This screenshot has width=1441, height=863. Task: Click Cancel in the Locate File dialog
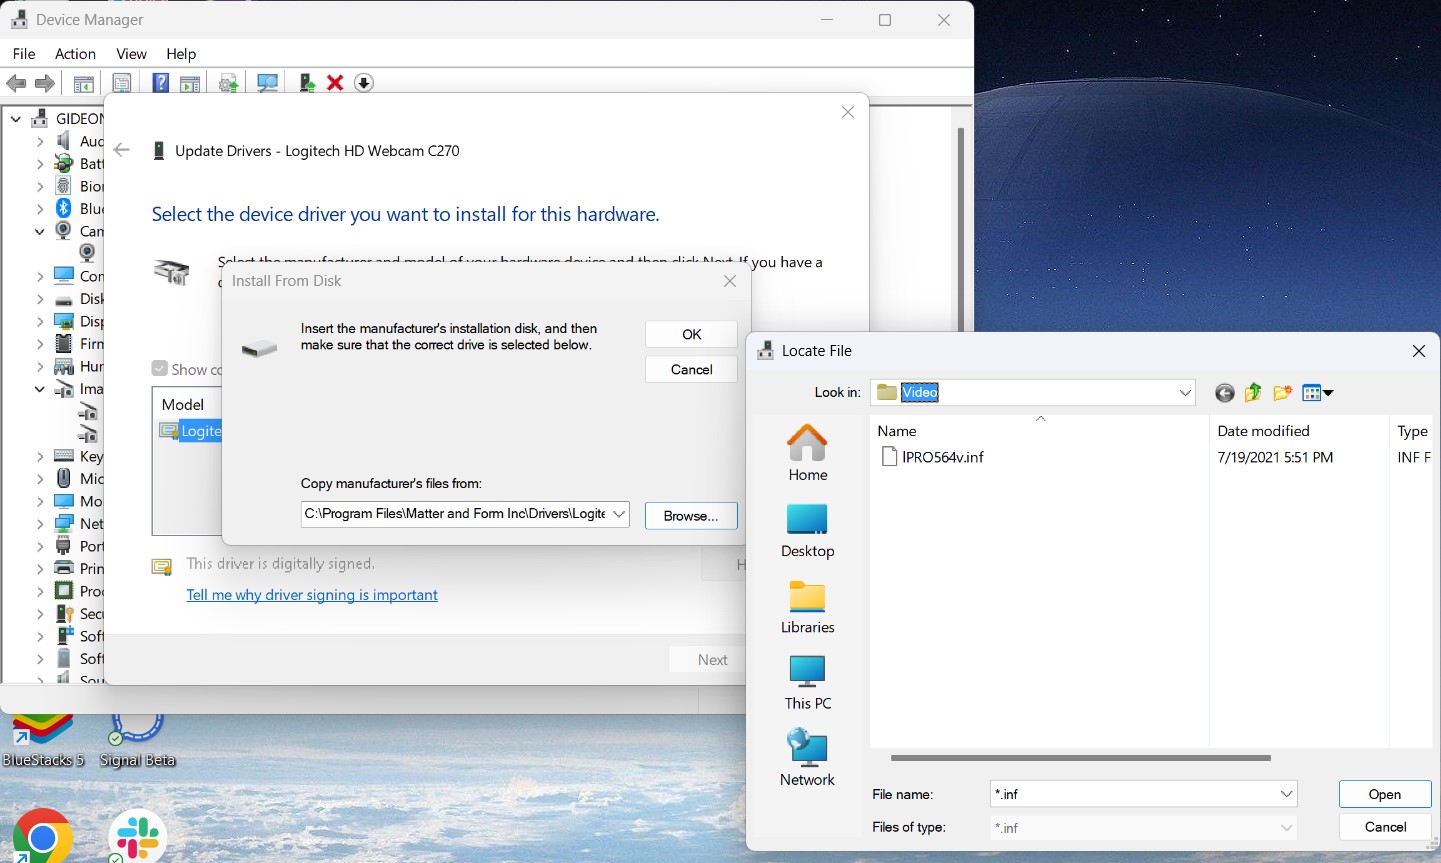click(1385, 827)
